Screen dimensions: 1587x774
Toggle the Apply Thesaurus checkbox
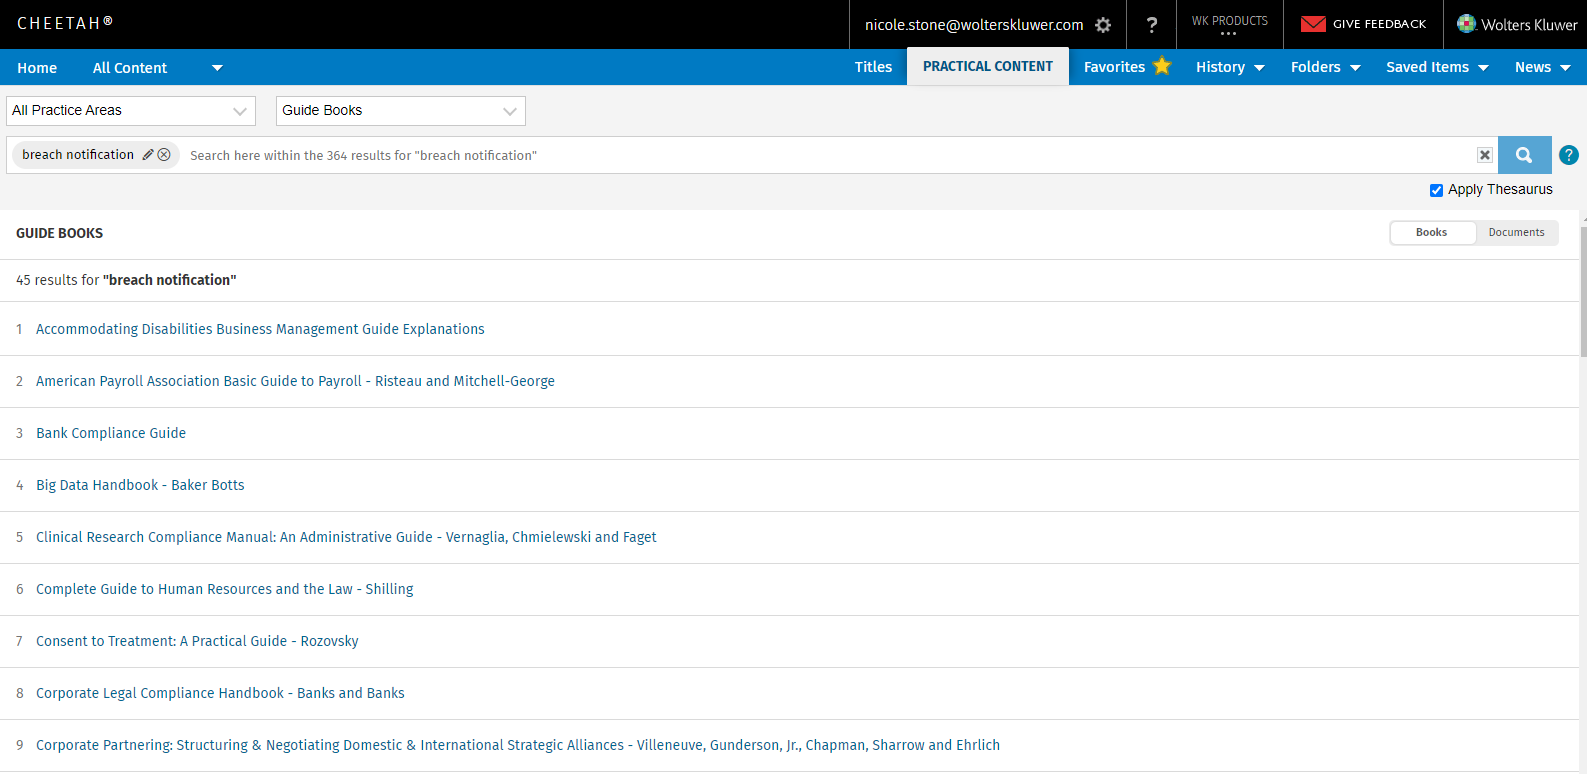[1436, 190]
